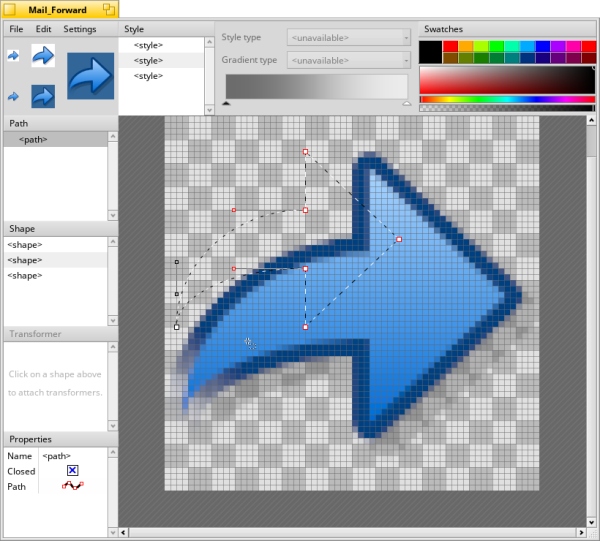Click the window zoom button in title tab
Screen dimensions: 600x541
click(110, 10)
